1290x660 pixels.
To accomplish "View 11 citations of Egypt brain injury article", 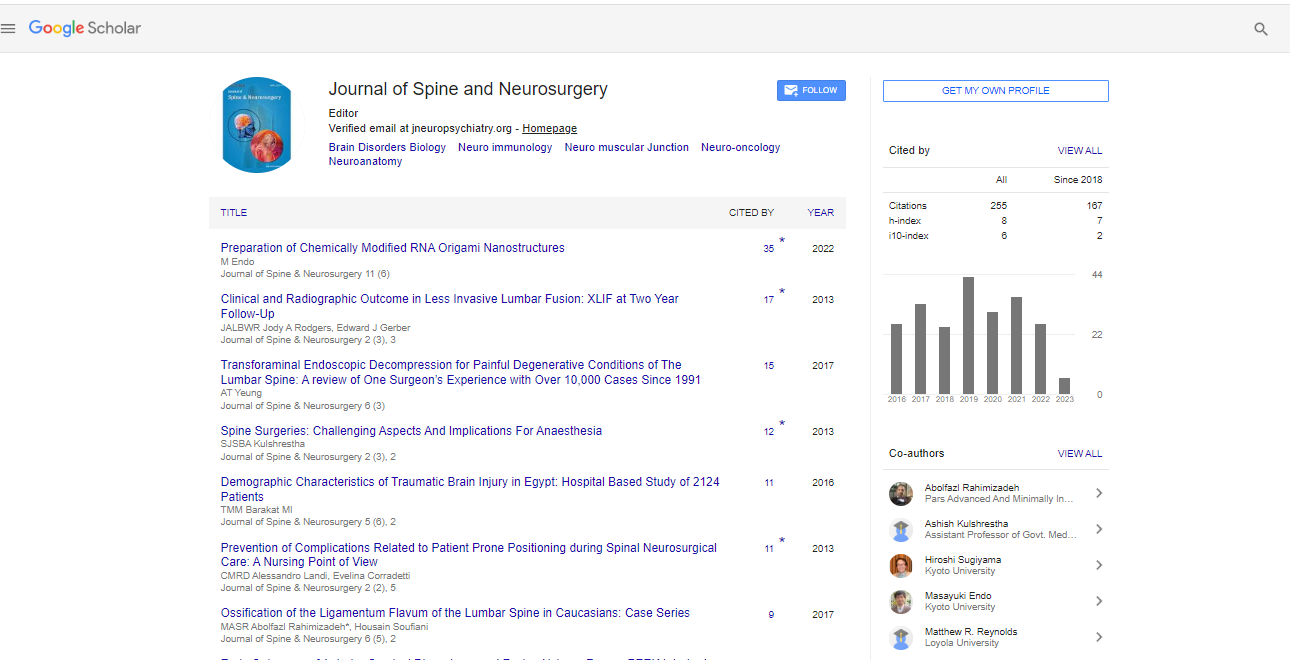I will (769, 483).
